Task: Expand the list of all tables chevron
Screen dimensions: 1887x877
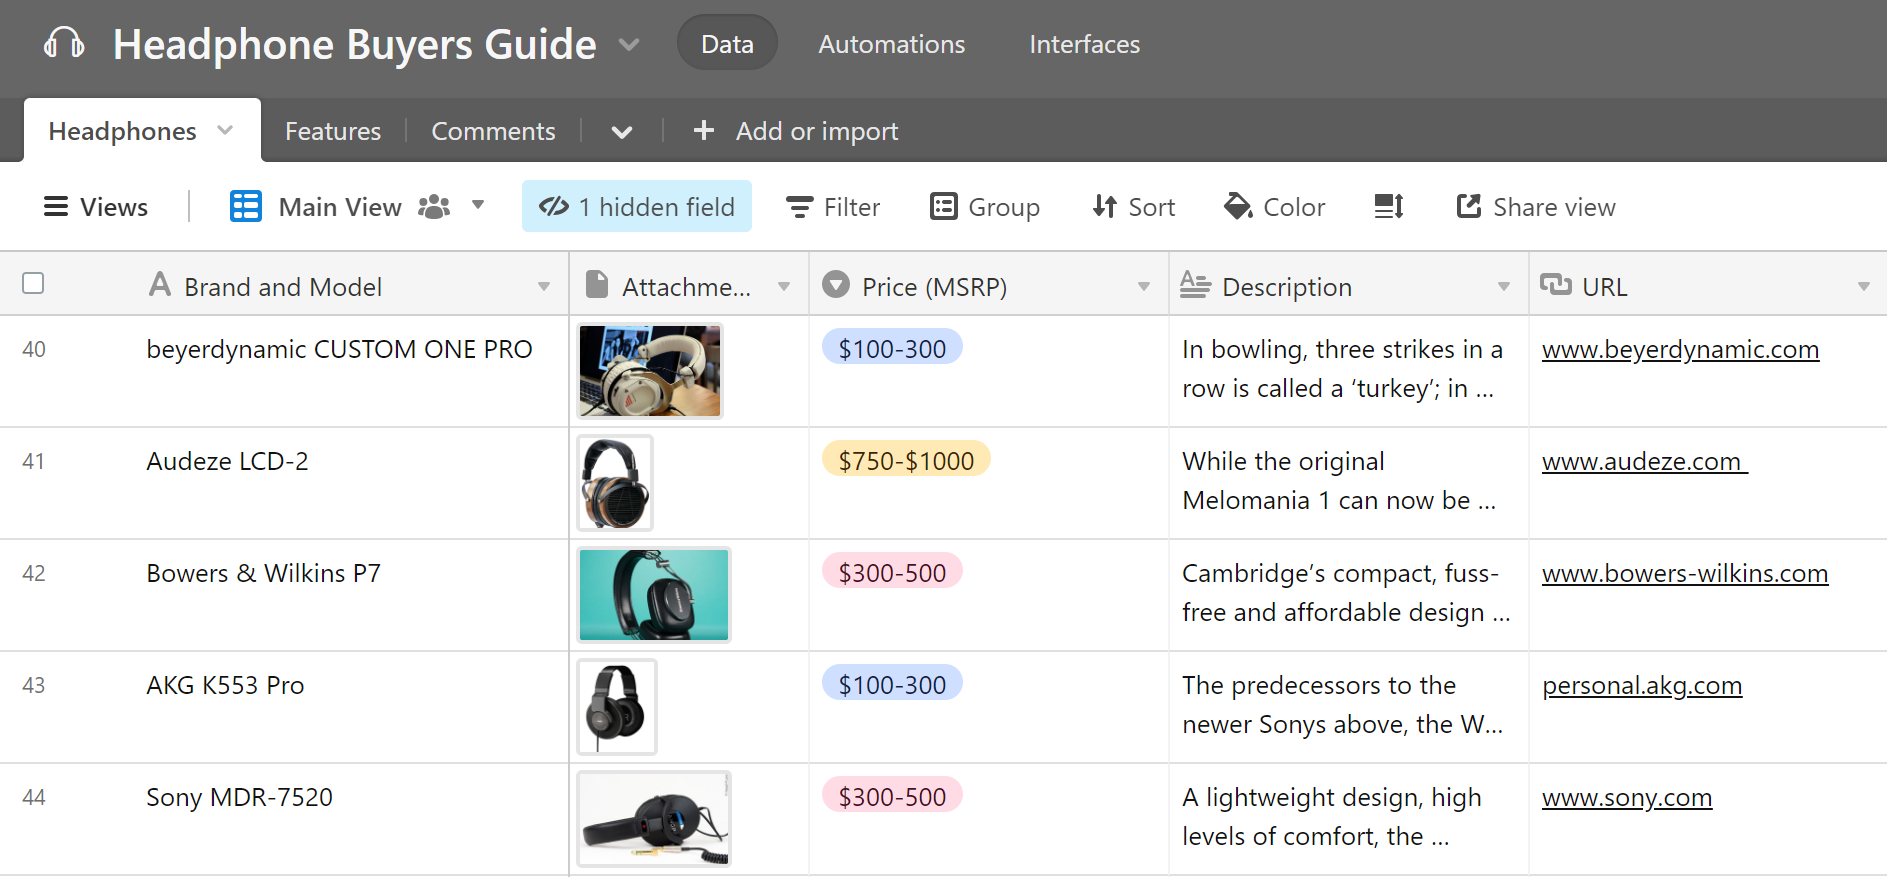Action: 622,132
